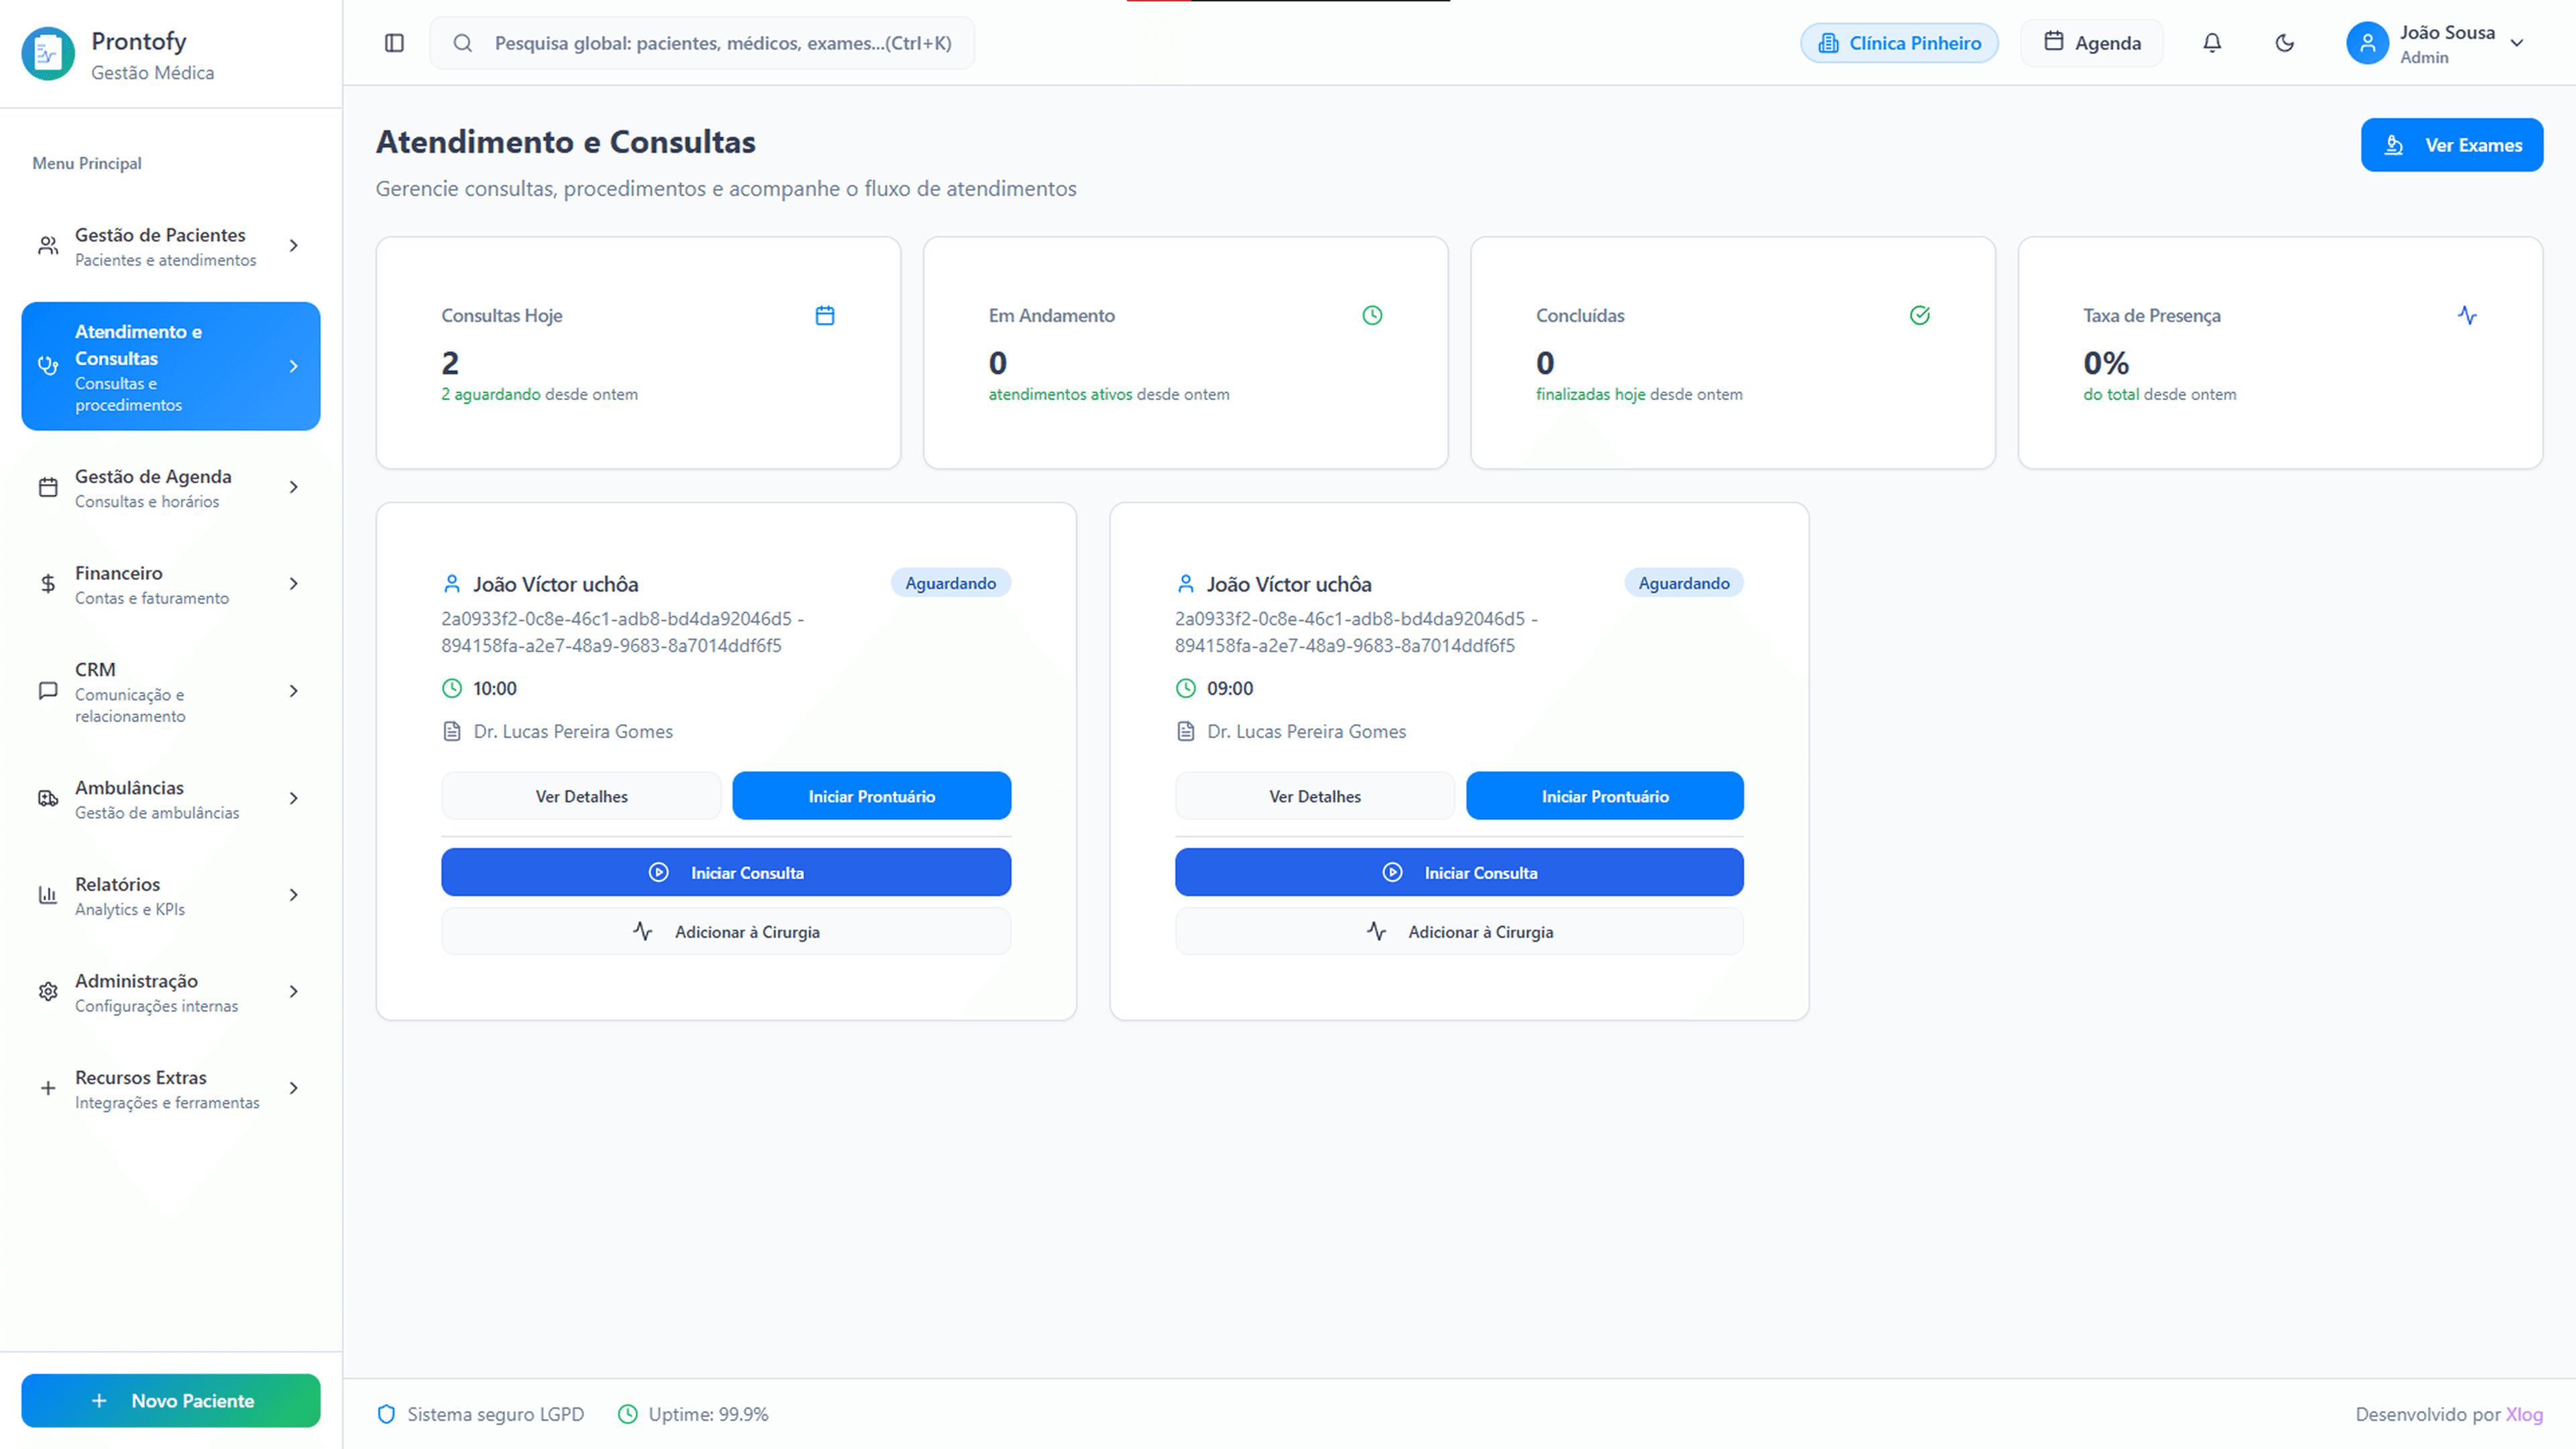
Task: Expand the Financeiro menu chevron
Action: point(293,584)
